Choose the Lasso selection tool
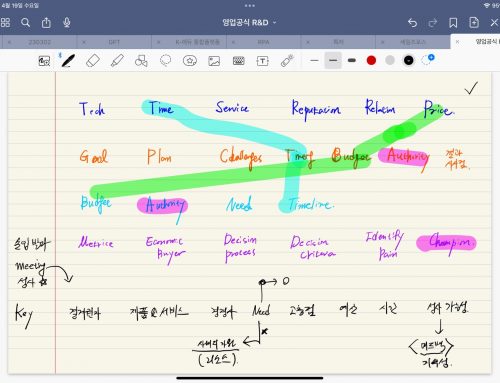 pyautogui.click(x=165, y=60)
